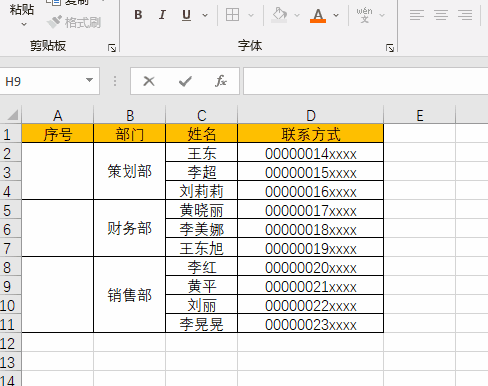488x386 pixels.
Task: Expand the 粘贴 paste options arrow
Action: pyautogui.click(x=24, y=24)
